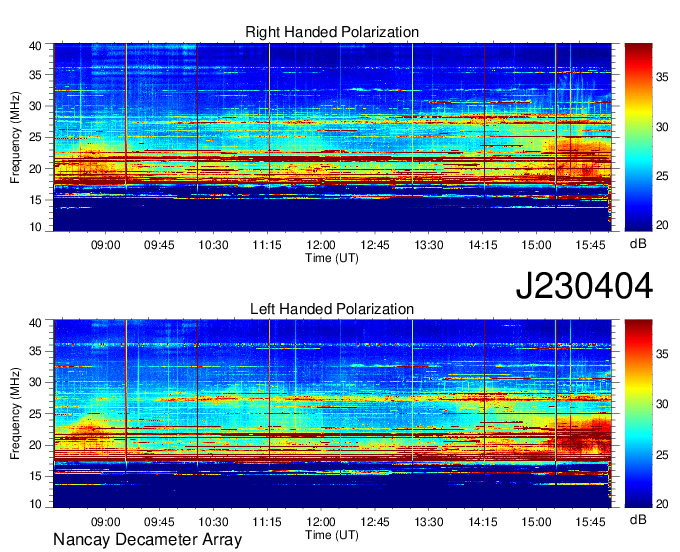Click the 12:00 tick label on top plot

[x=321, y=245]
